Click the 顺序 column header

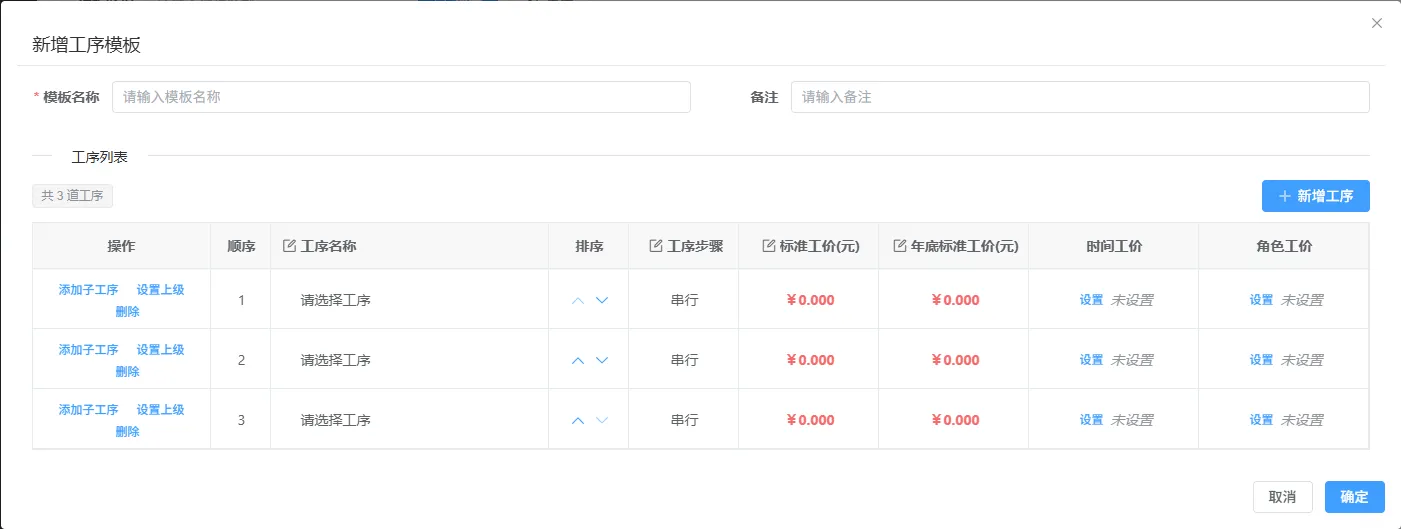(x=241, y=246)
